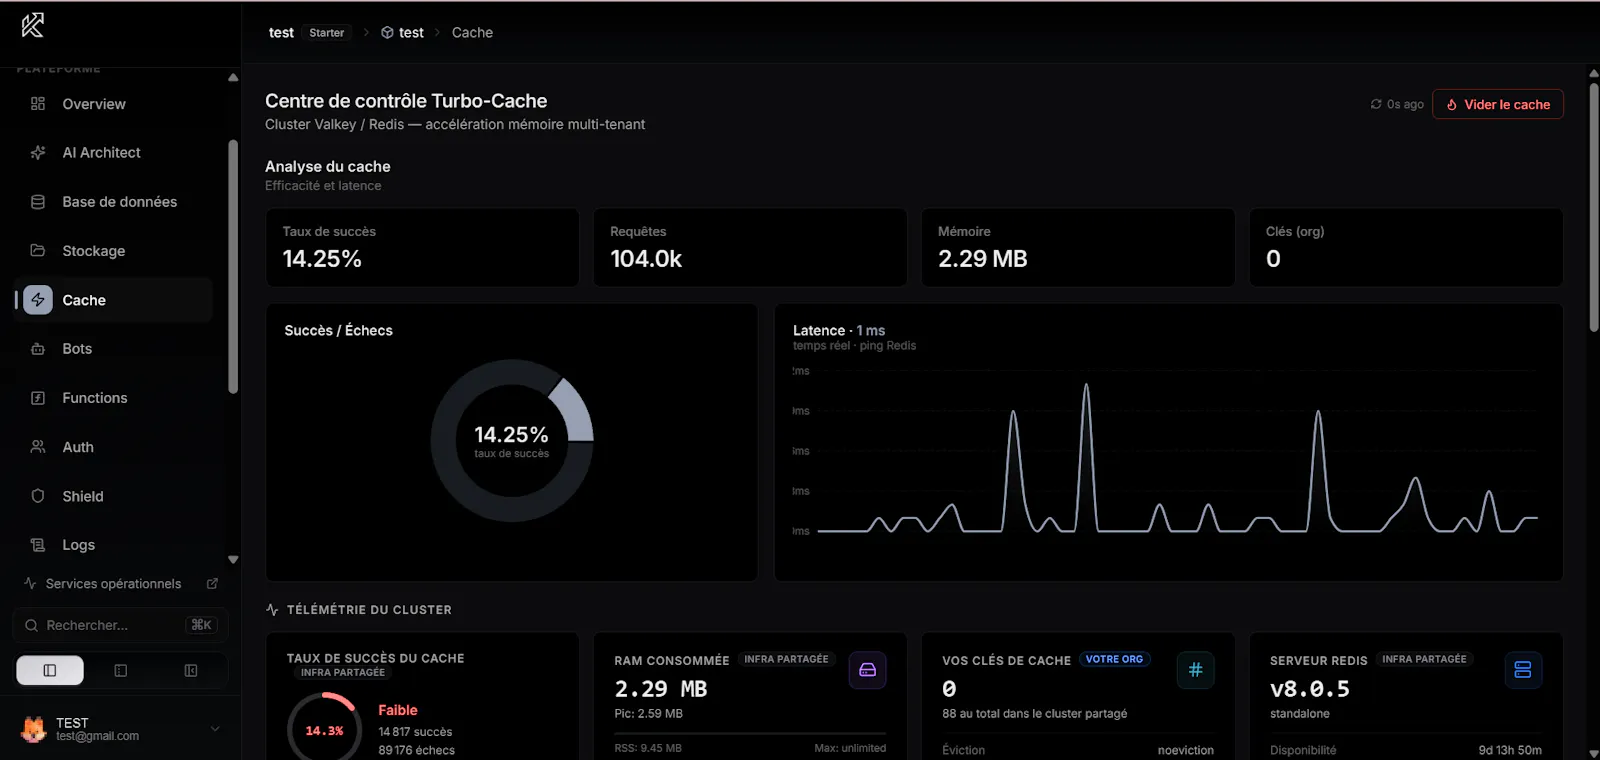This screenshot has width=1600, height=760.
Task: Click the hash icon in cache keys card
Action: (1195, 670)
